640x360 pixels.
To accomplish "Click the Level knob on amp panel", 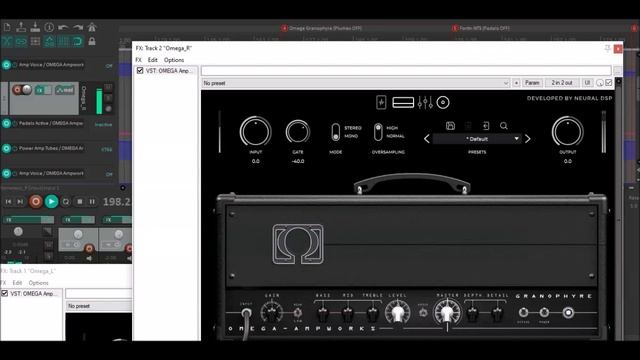I will [x=397, y=313].
